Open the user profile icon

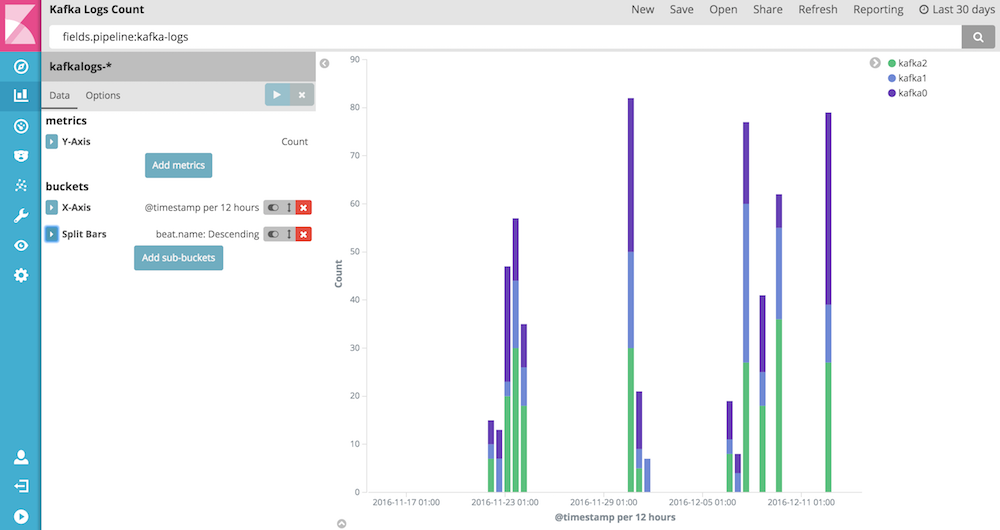[21, 457]
